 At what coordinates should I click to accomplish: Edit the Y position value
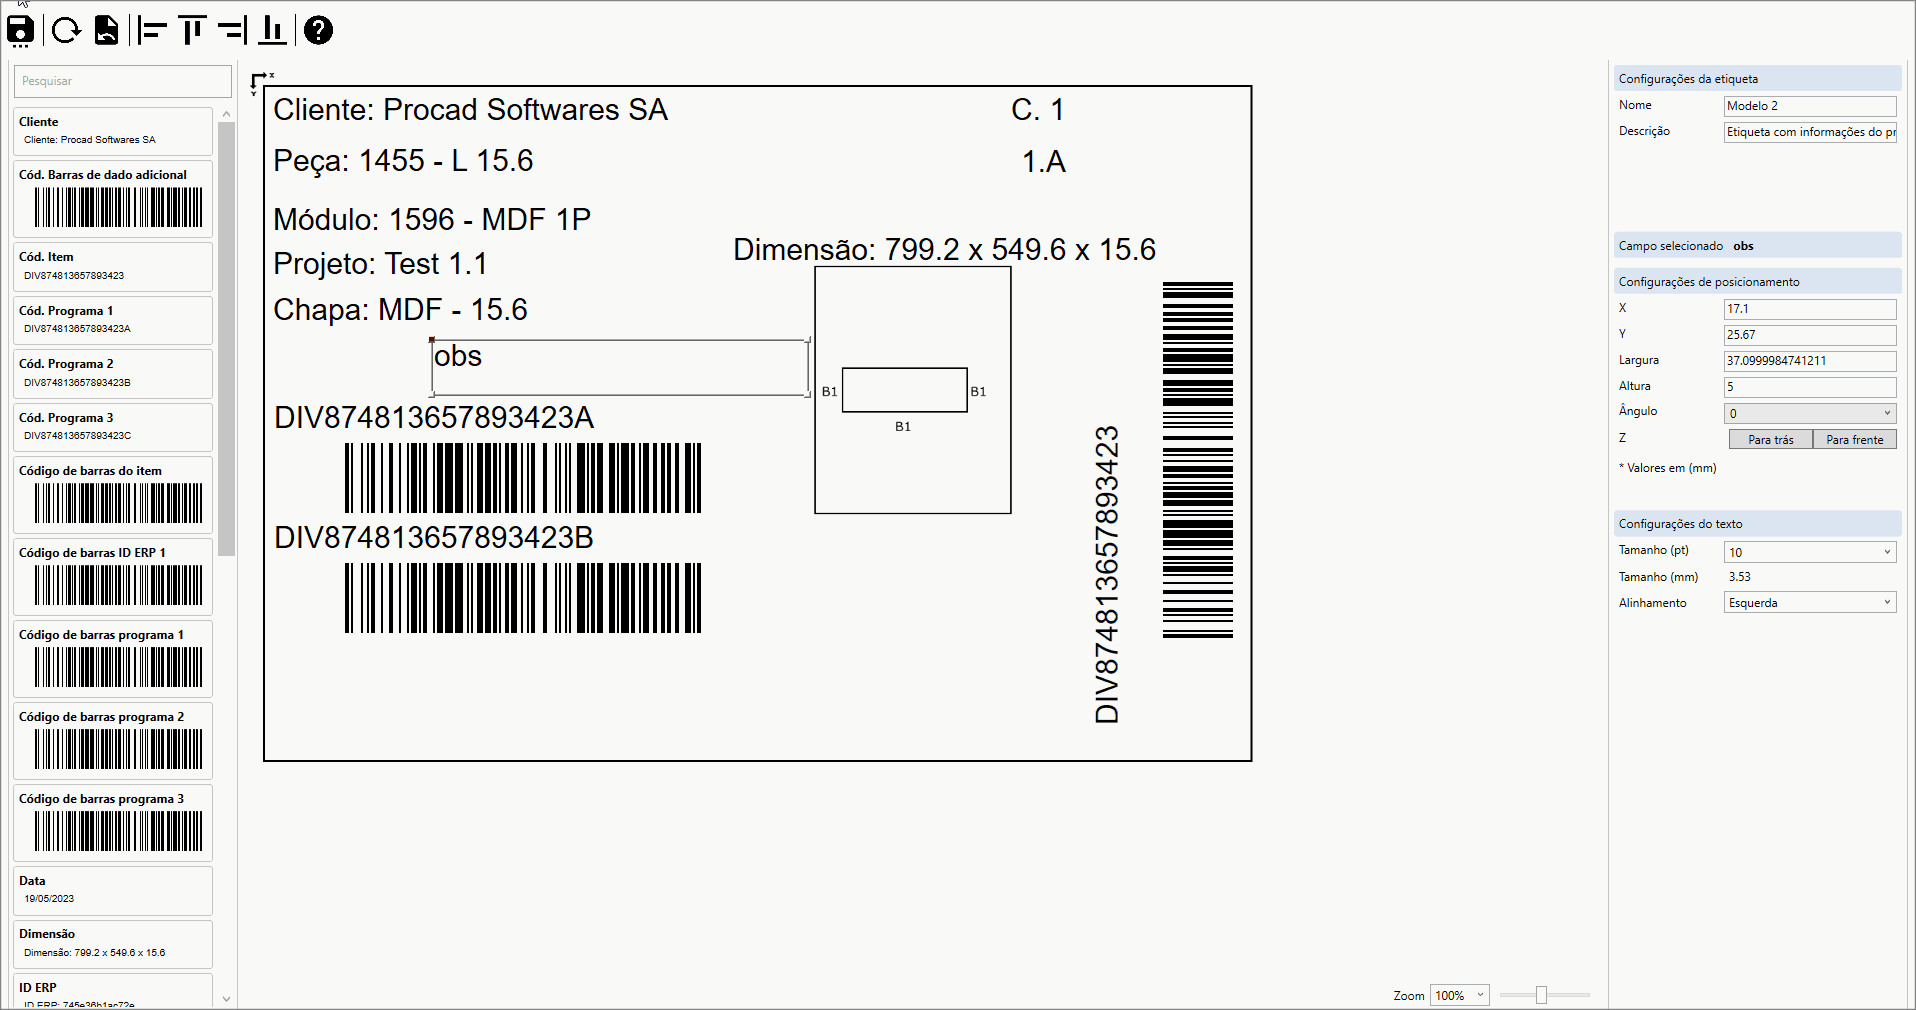coord(1810,335)
